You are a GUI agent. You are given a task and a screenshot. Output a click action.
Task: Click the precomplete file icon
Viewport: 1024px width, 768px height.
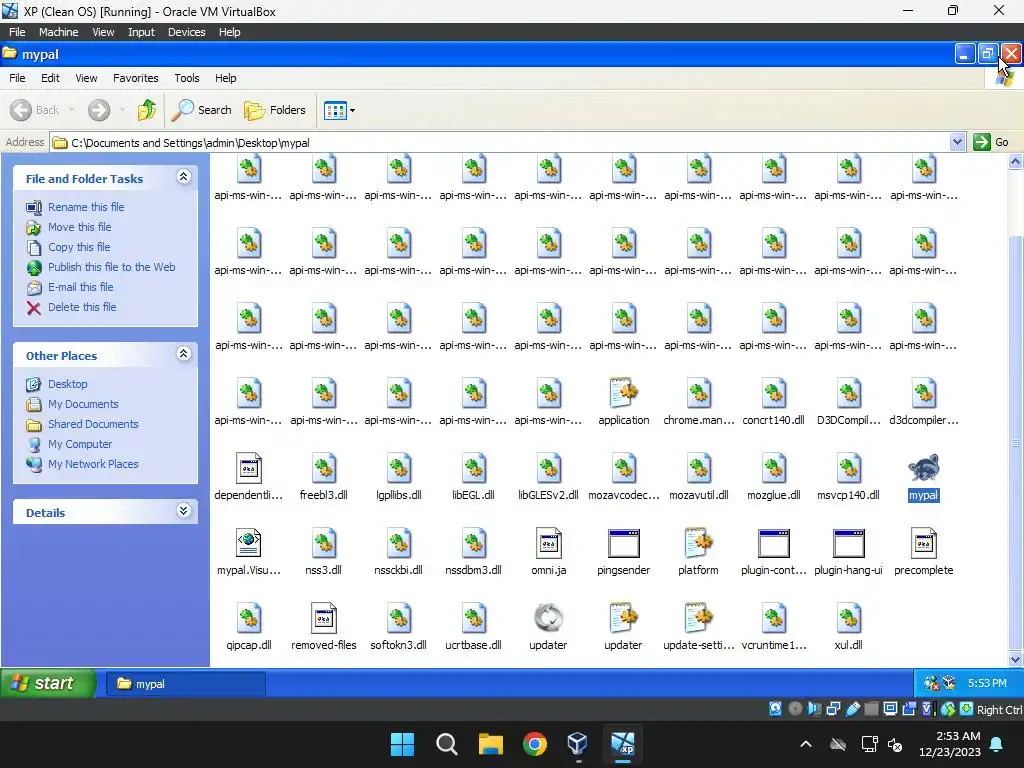923,543
